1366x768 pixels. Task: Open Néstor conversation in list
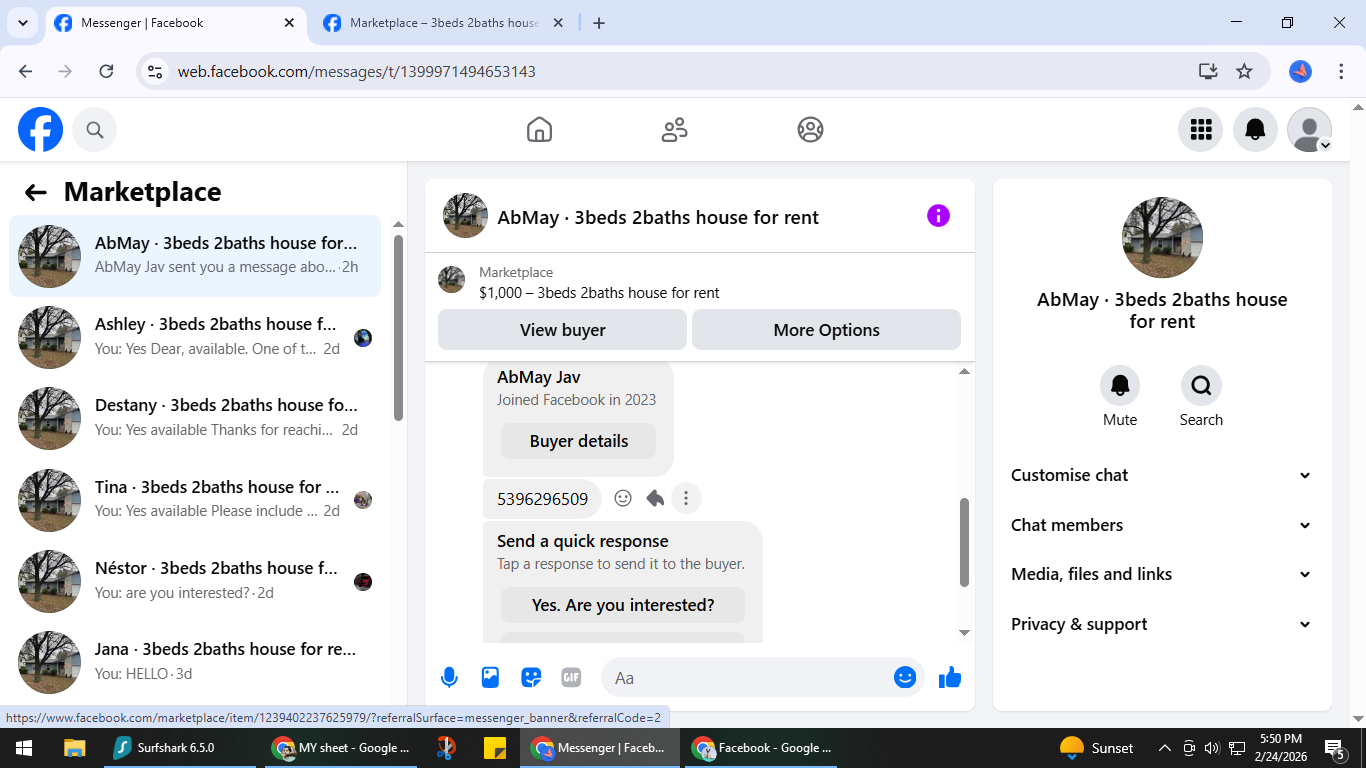(x=195, y=580)
